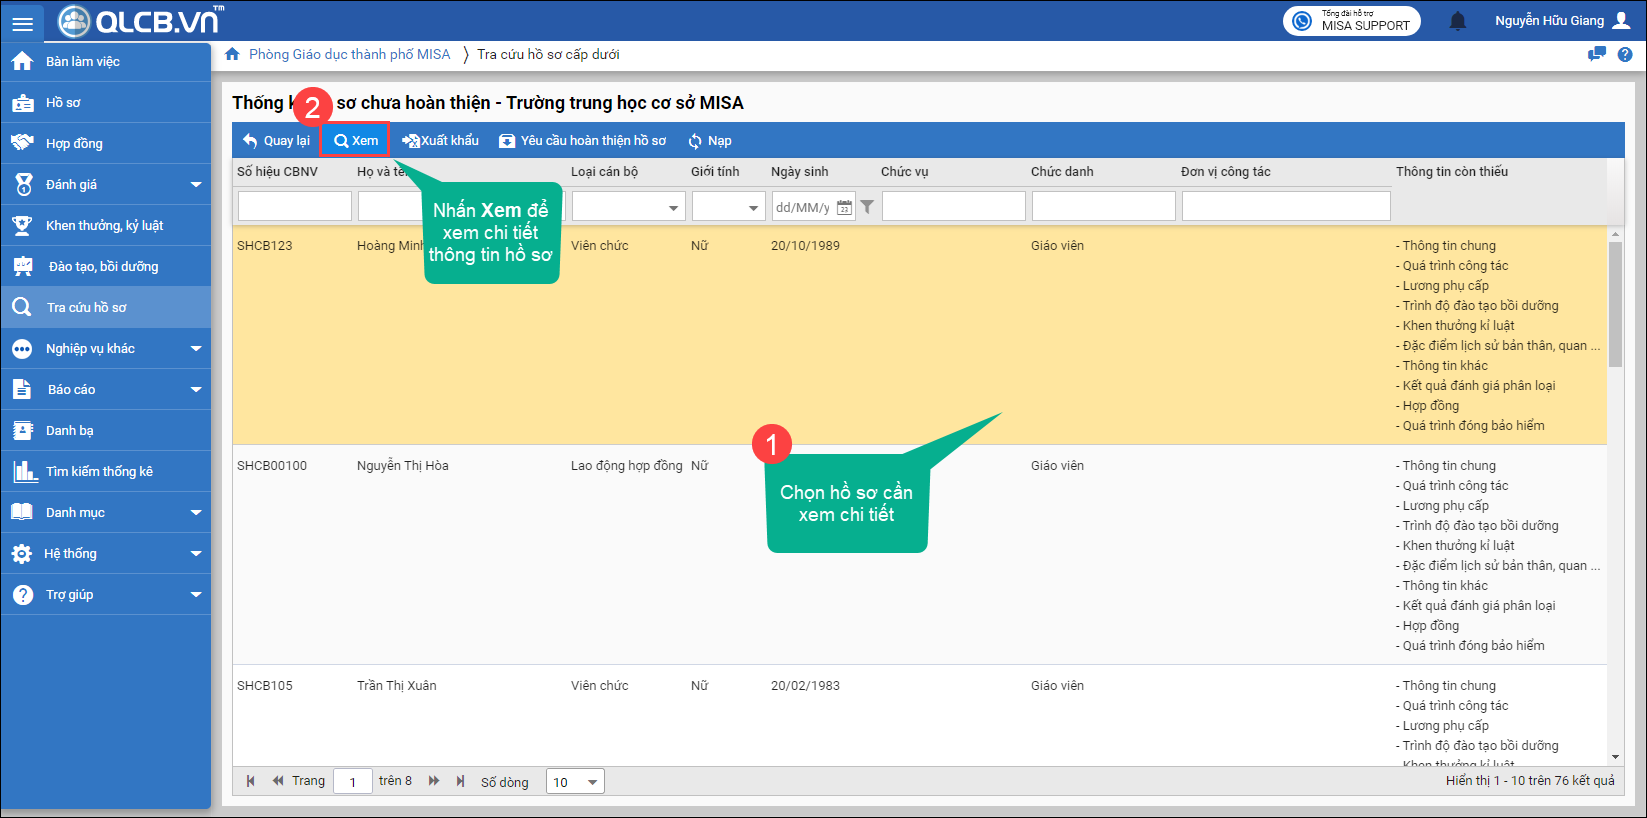
Task: Click the filter funnel icon
Action: (867, 207)
